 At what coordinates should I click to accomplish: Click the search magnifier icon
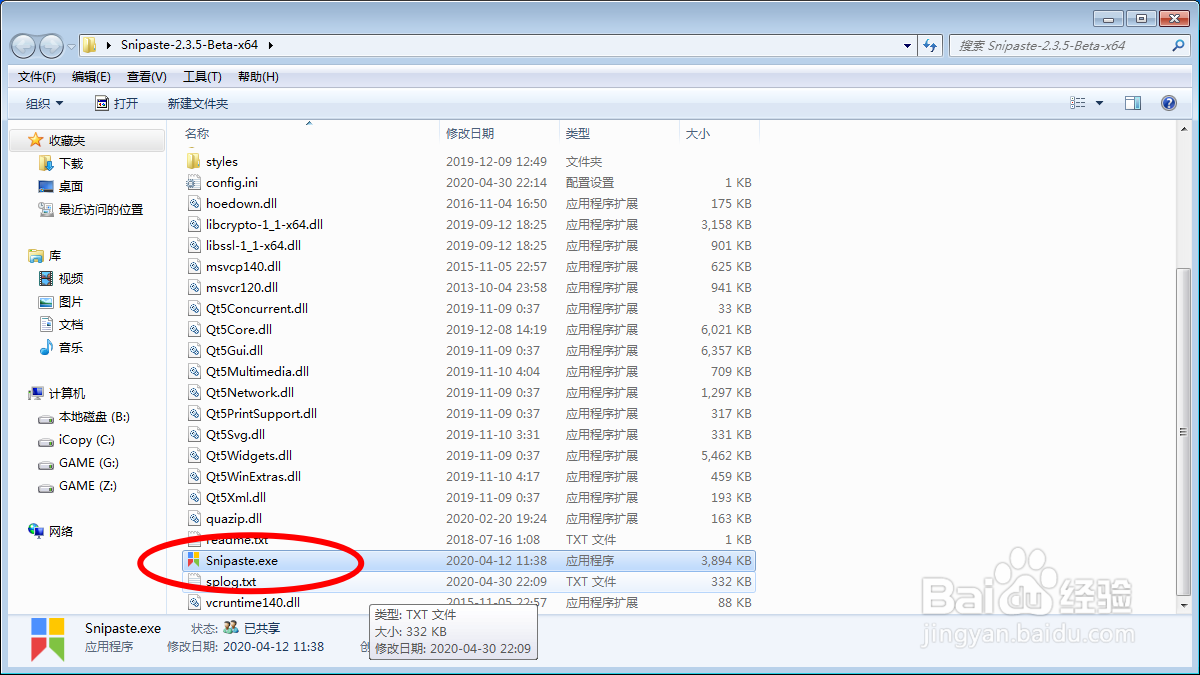point(1178,45)
